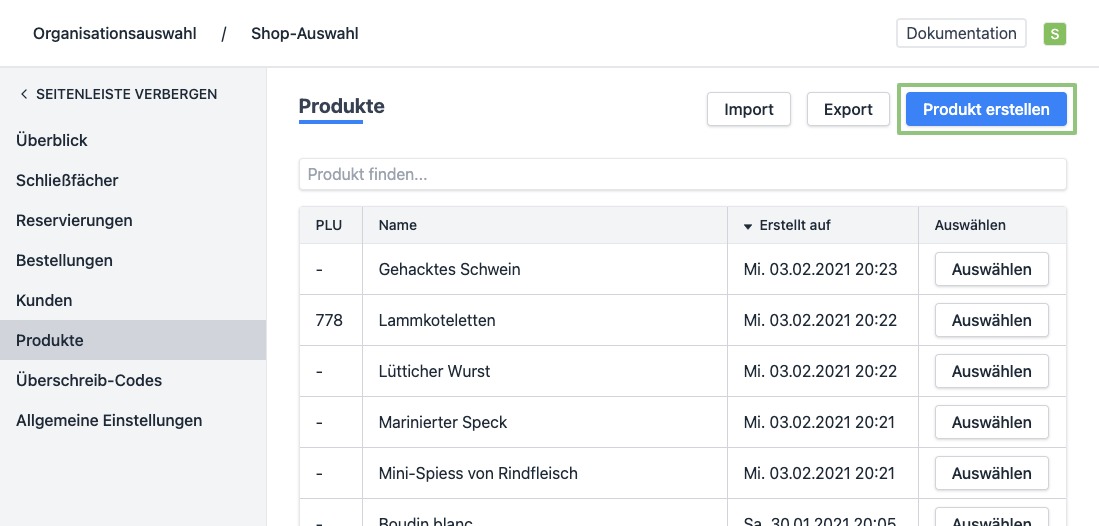The height and width of the screenshot is (526, 1099).
Task: Open the Dokumentation link
Action: (961, 33)
